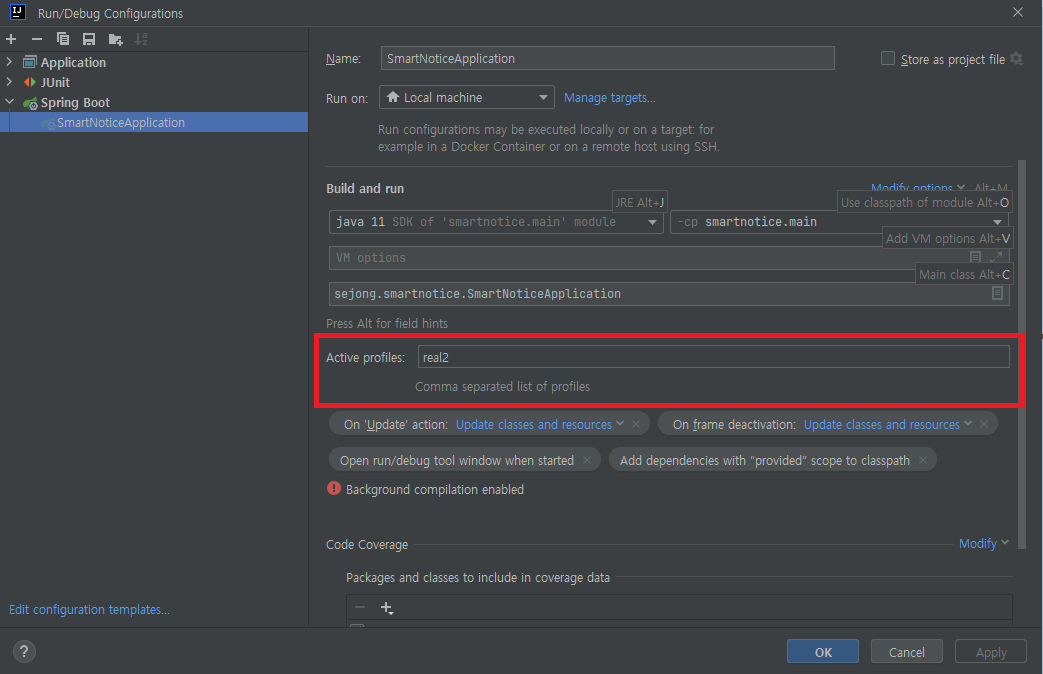
Task: Click the Cancel button
Action: tap(907, 651)
